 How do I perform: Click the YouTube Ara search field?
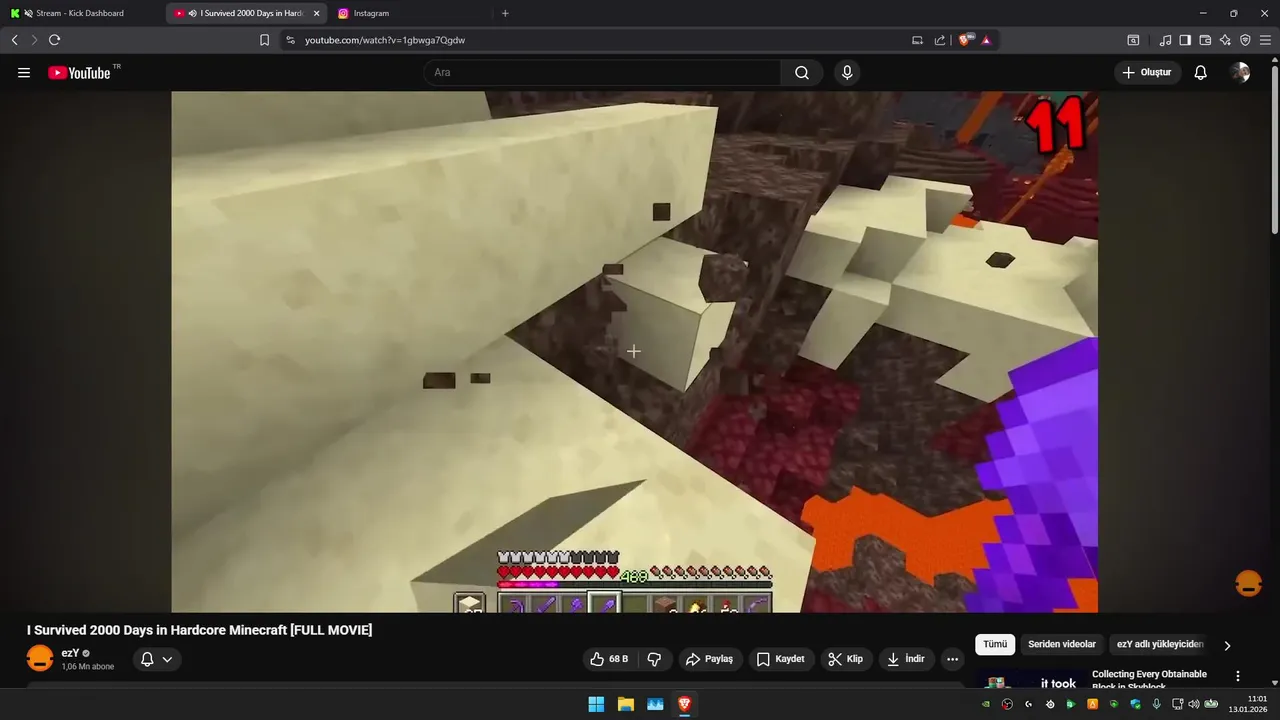(602, 73)
